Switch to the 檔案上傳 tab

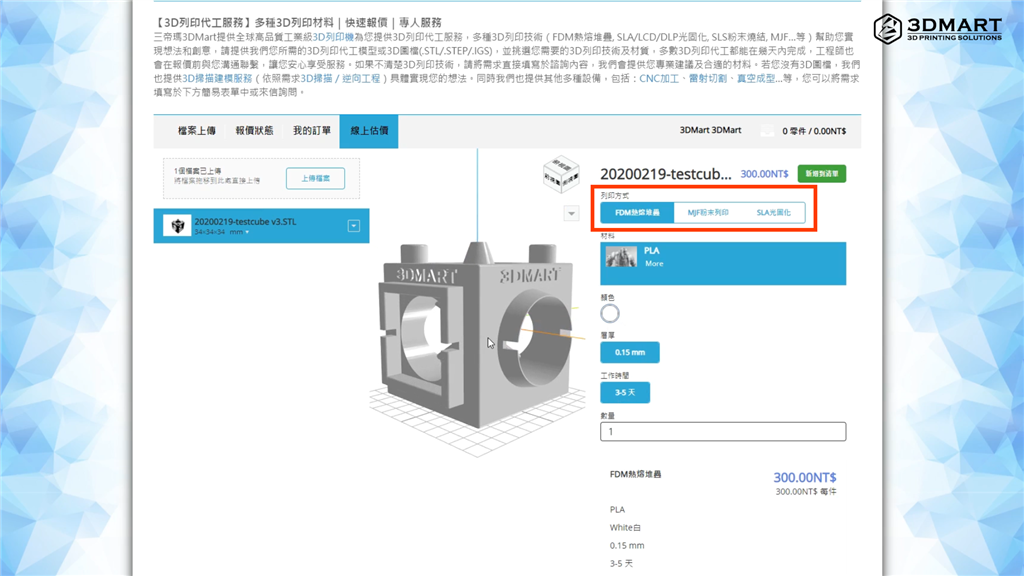tap(196, 131)
